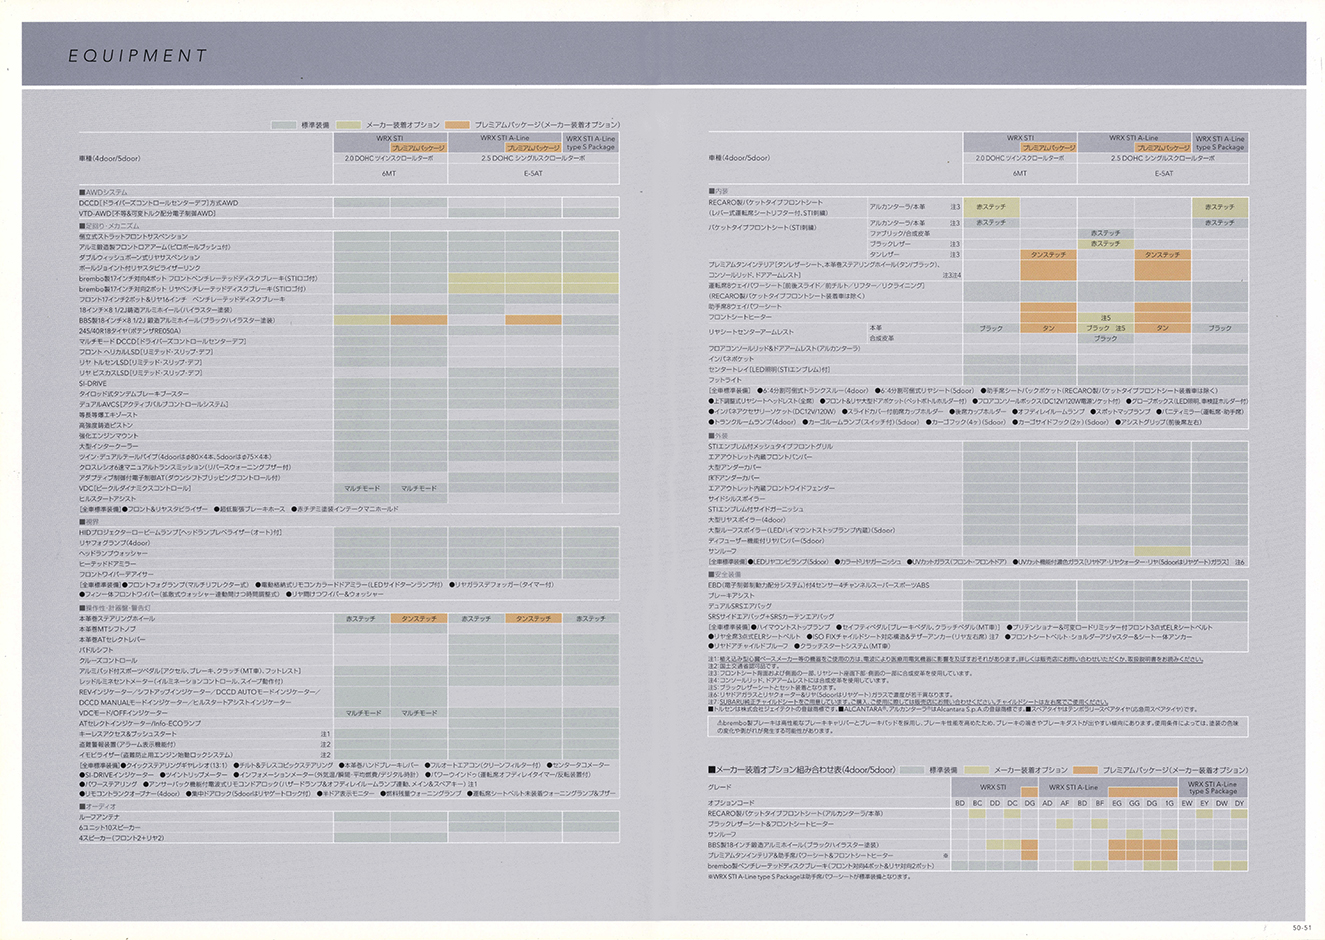Click the brembo 2ポット リヤベンチレーテッドディスクブレーキ row
The width and height of the screenshot is (1325, 940).
[348, 289]
